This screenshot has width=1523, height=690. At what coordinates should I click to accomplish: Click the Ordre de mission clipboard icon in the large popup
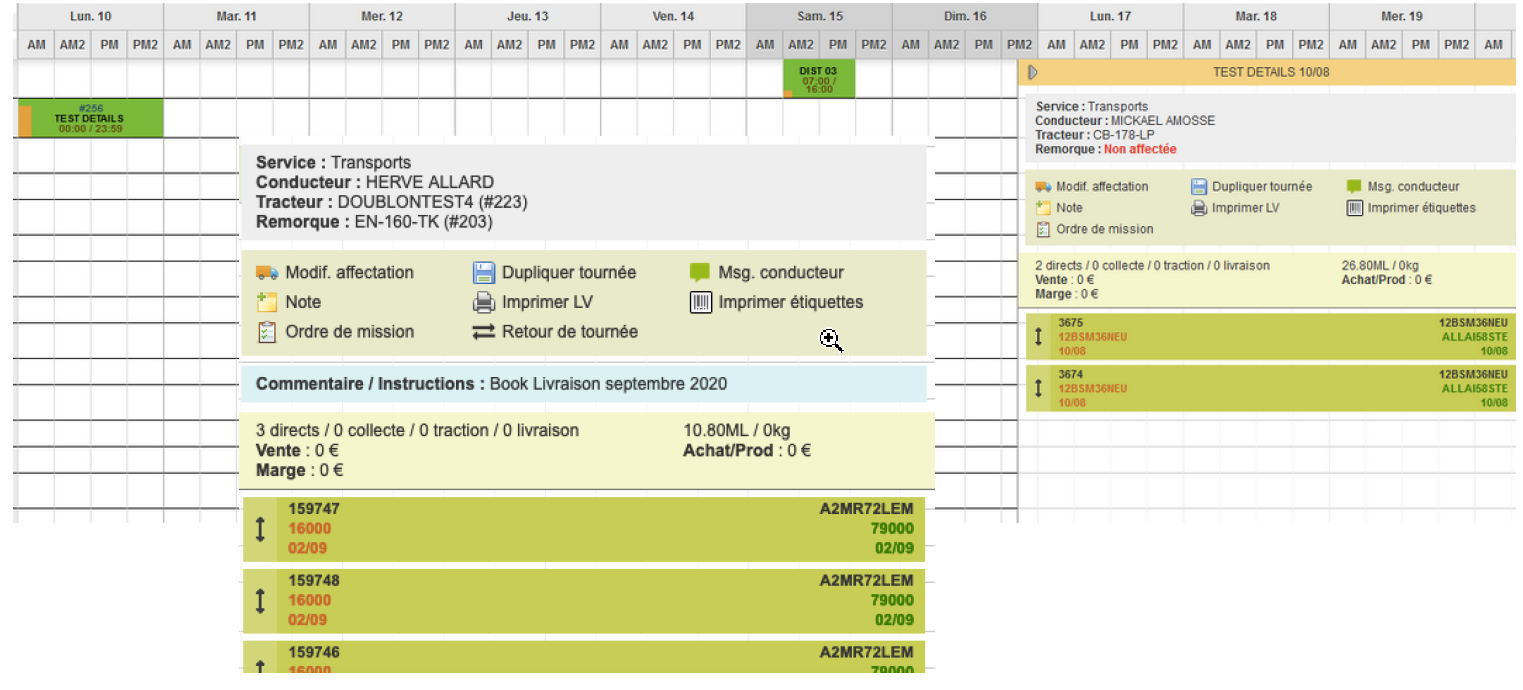266,332
